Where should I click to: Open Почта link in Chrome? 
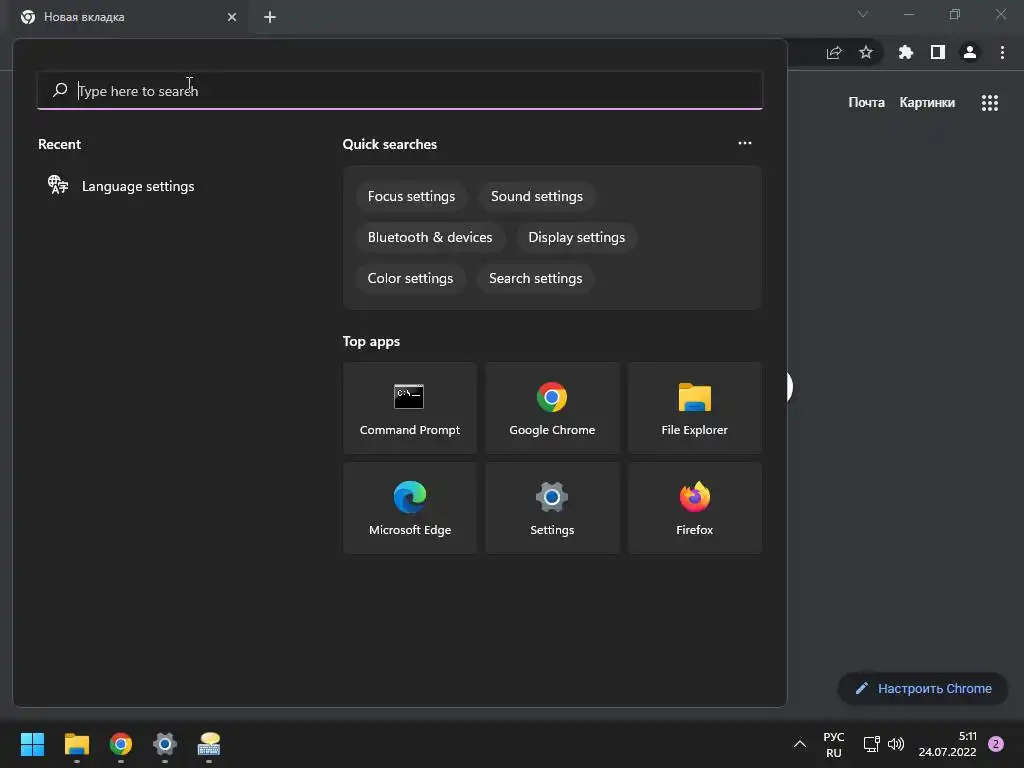[866, 103]
